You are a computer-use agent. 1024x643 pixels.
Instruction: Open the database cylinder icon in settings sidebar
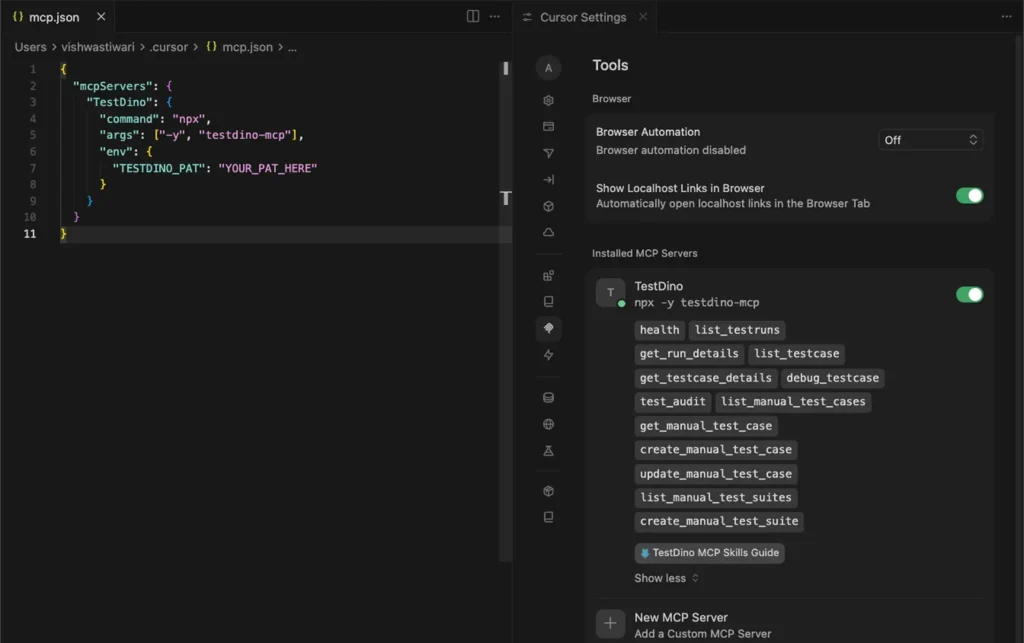pyautogui.click(x=548, y=398)
